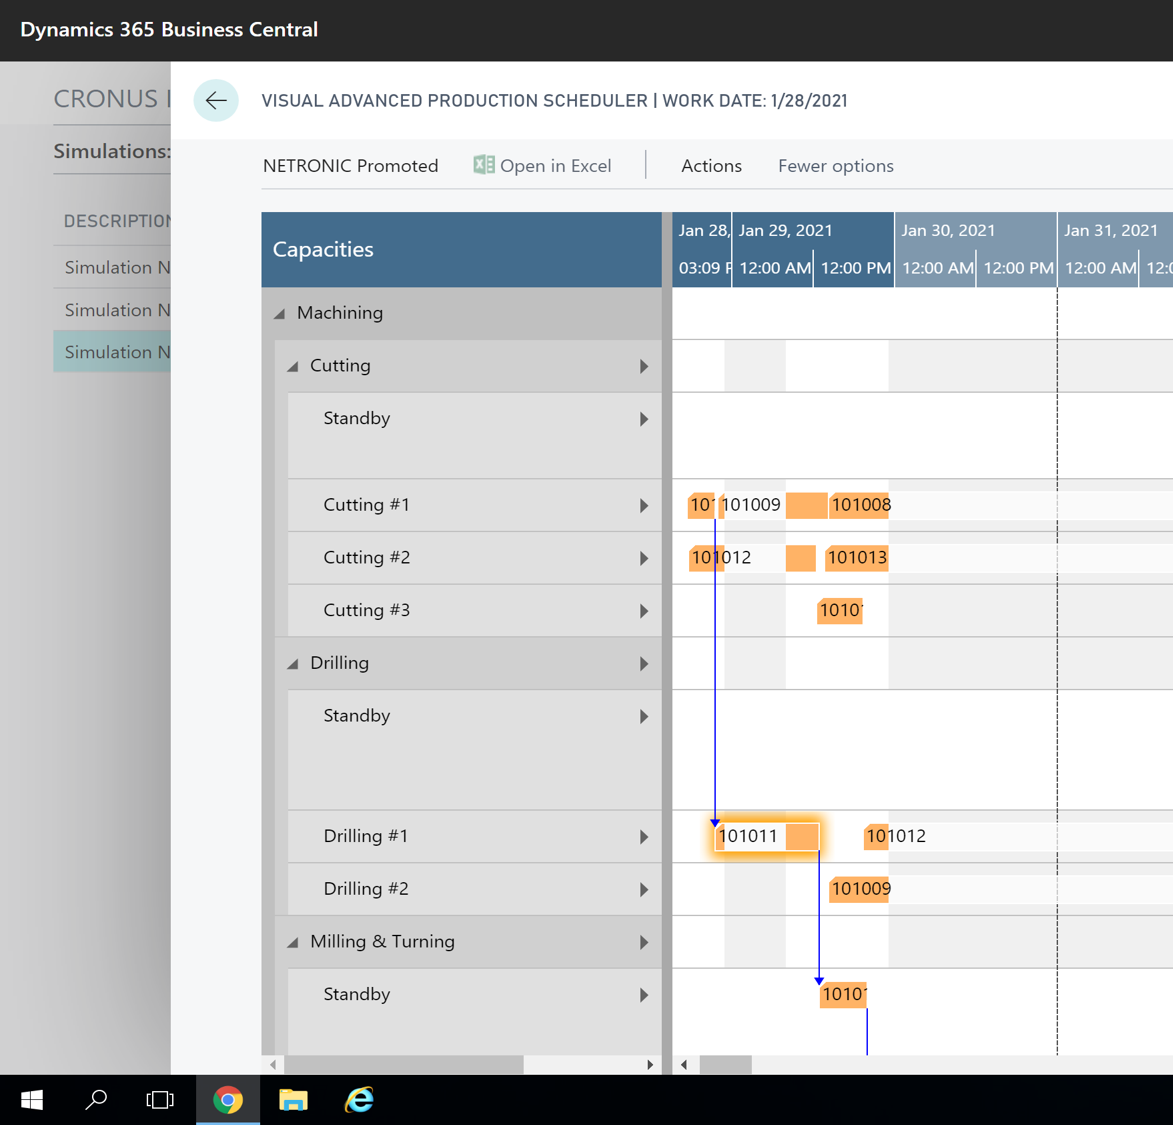Click Dynamics 365 Business Central title
The image size is (1173, 1125).
(169, 30)
